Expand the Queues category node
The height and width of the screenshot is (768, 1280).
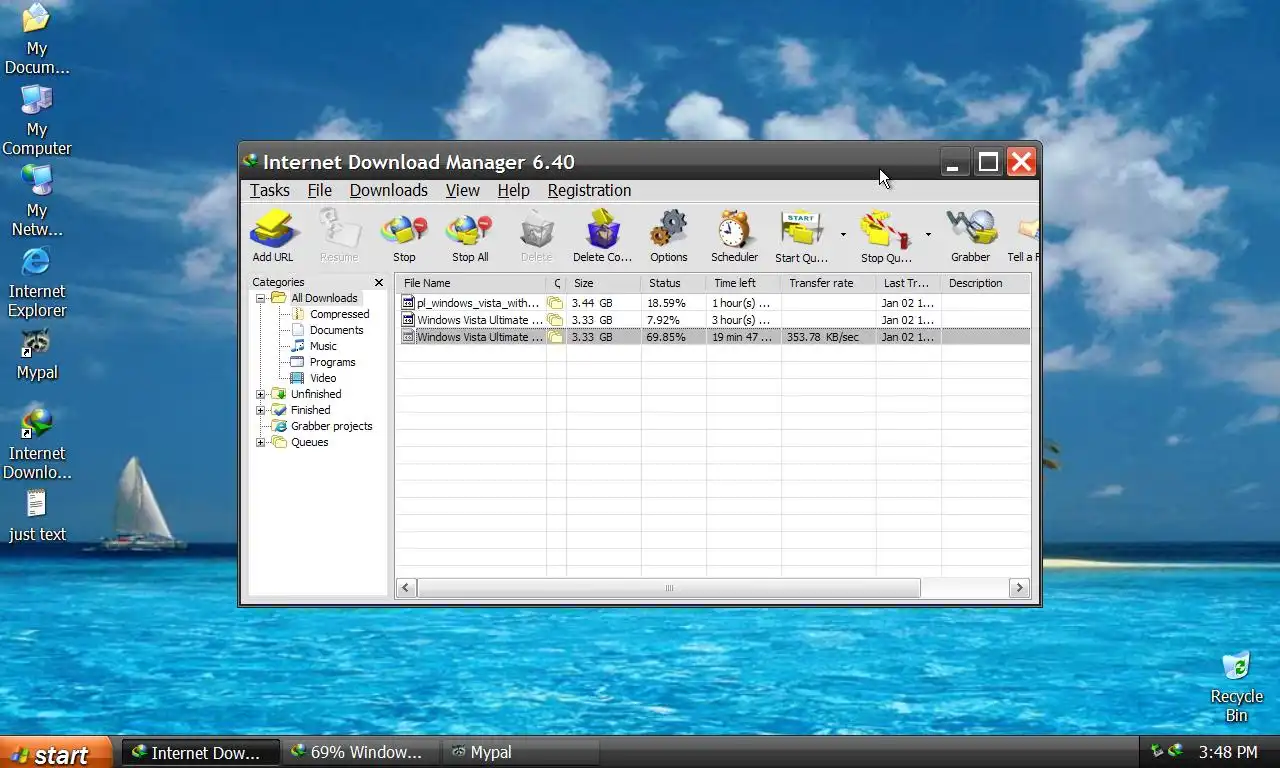(260, 442)
